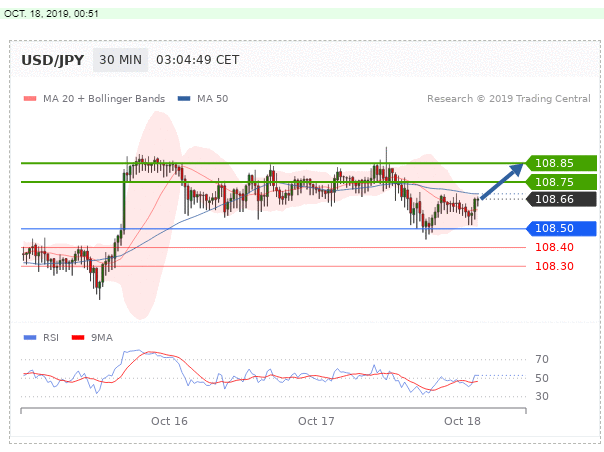Screen dimensions: 604x452
Task: Click the MA 50 legend label
Action: pyautogui.click(x=213, y=99)
